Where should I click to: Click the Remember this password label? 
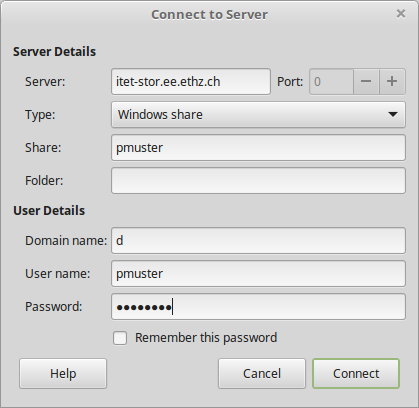tap(206, 338)
